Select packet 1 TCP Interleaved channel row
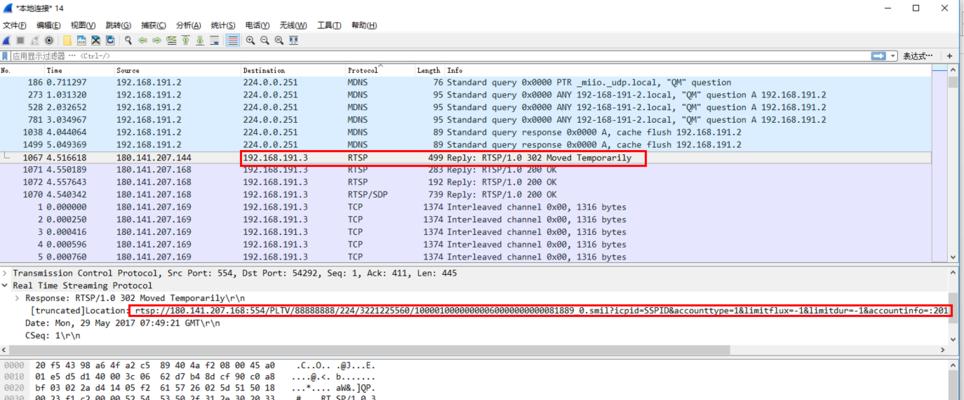Viewport: 964px width, 400px height. (465, 207)
